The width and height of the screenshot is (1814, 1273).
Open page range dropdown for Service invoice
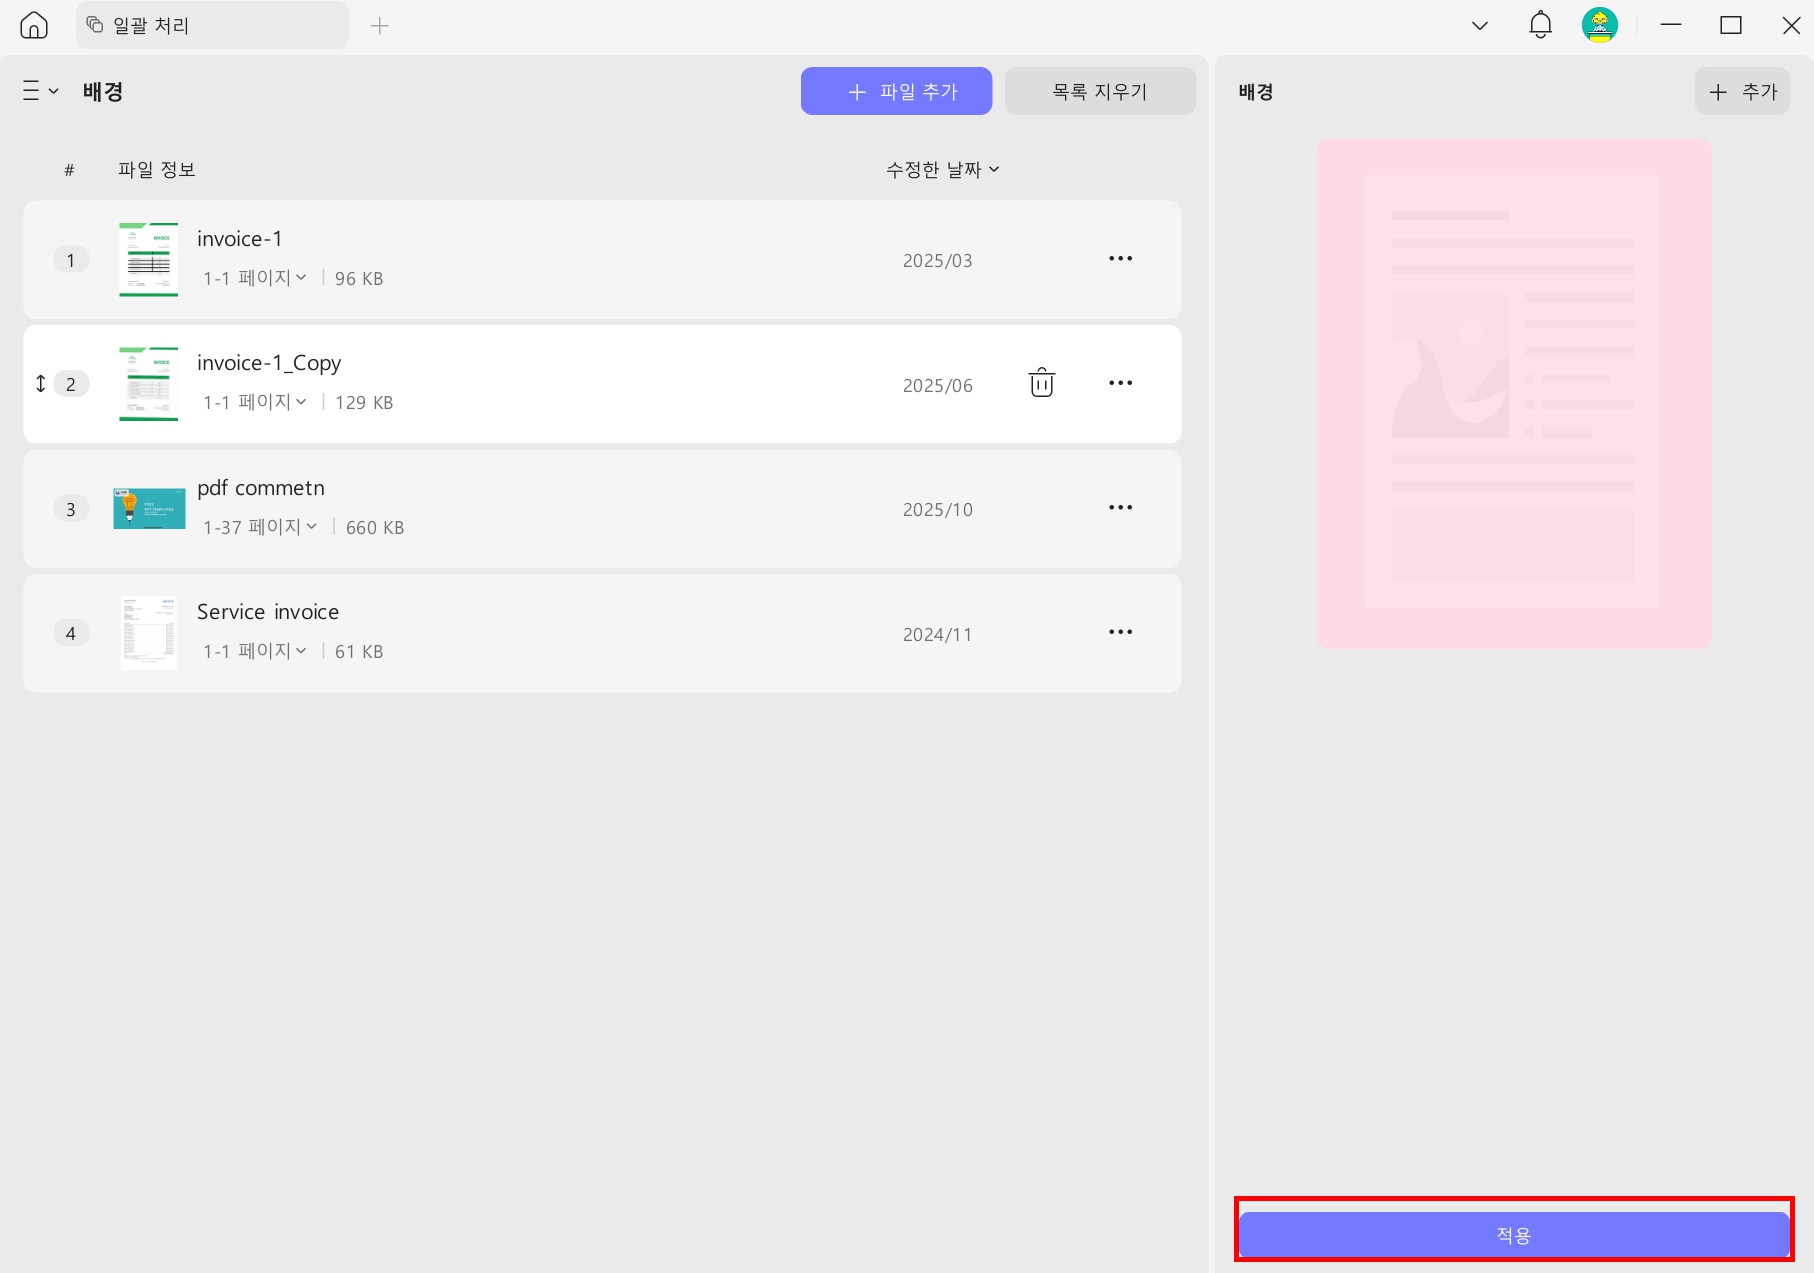click(x=255, y=651)
